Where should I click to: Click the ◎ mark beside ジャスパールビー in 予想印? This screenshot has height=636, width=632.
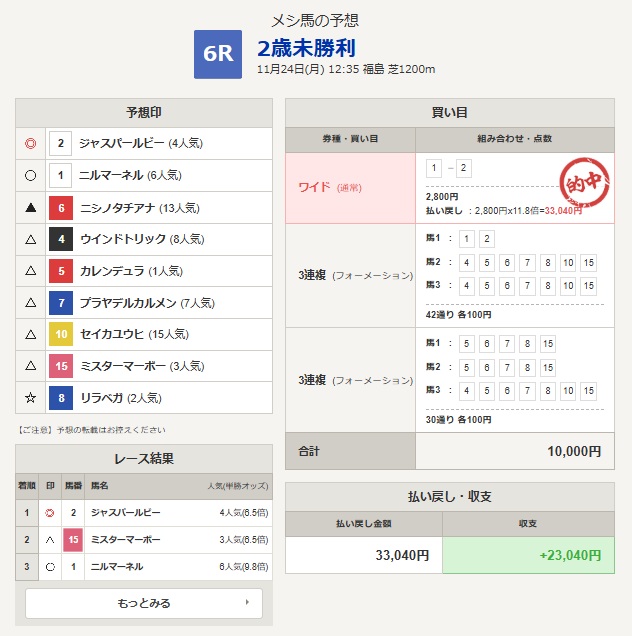click(30, 144)
